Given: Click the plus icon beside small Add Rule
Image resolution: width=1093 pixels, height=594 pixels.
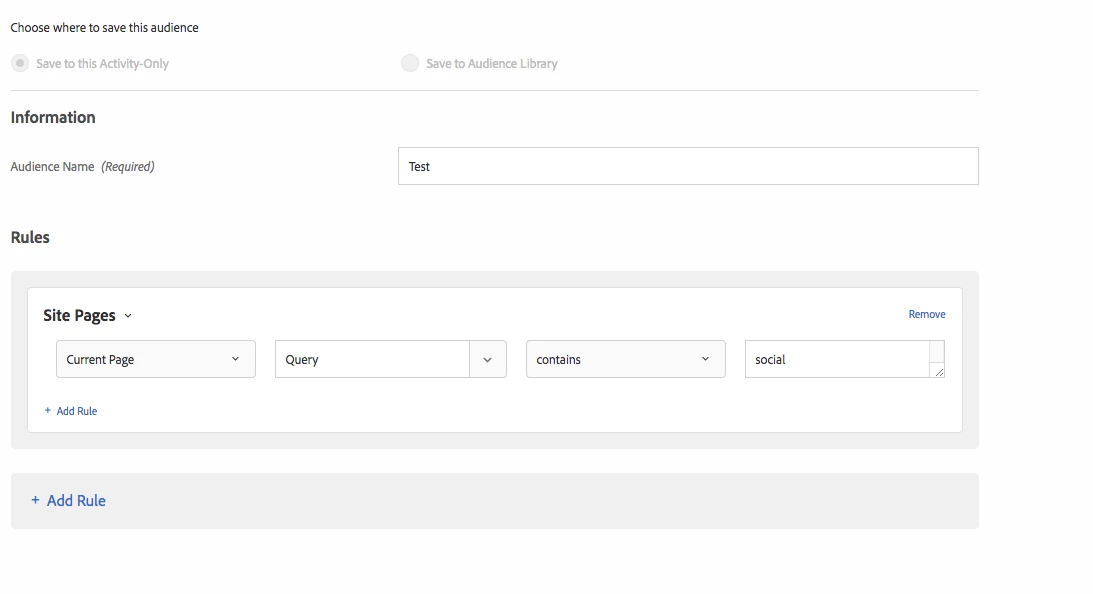Looking at the screenshot, I should (47, 411).
